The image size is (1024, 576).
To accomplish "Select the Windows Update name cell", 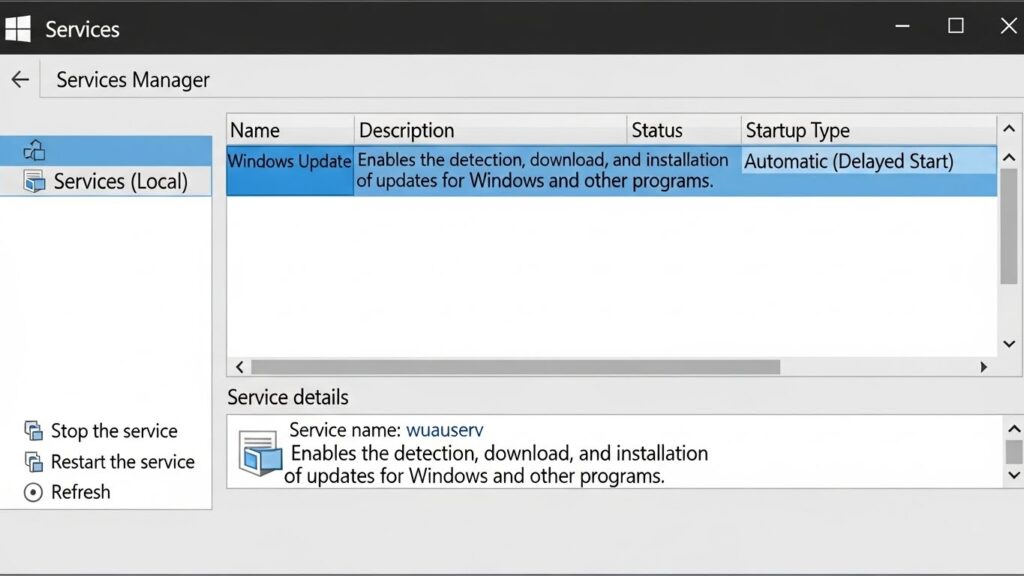I will tap(289, 170).
